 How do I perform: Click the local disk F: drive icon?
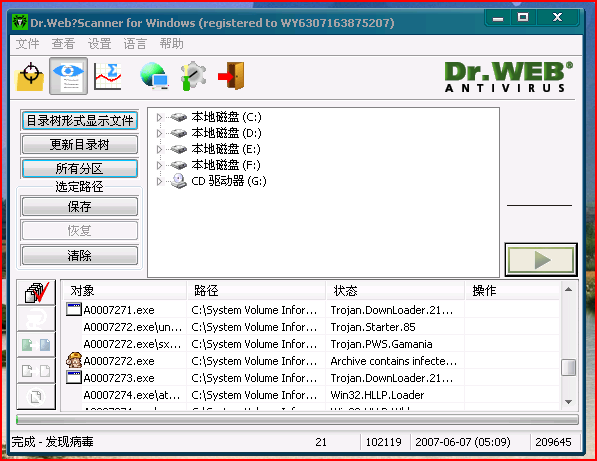point(179,165)
